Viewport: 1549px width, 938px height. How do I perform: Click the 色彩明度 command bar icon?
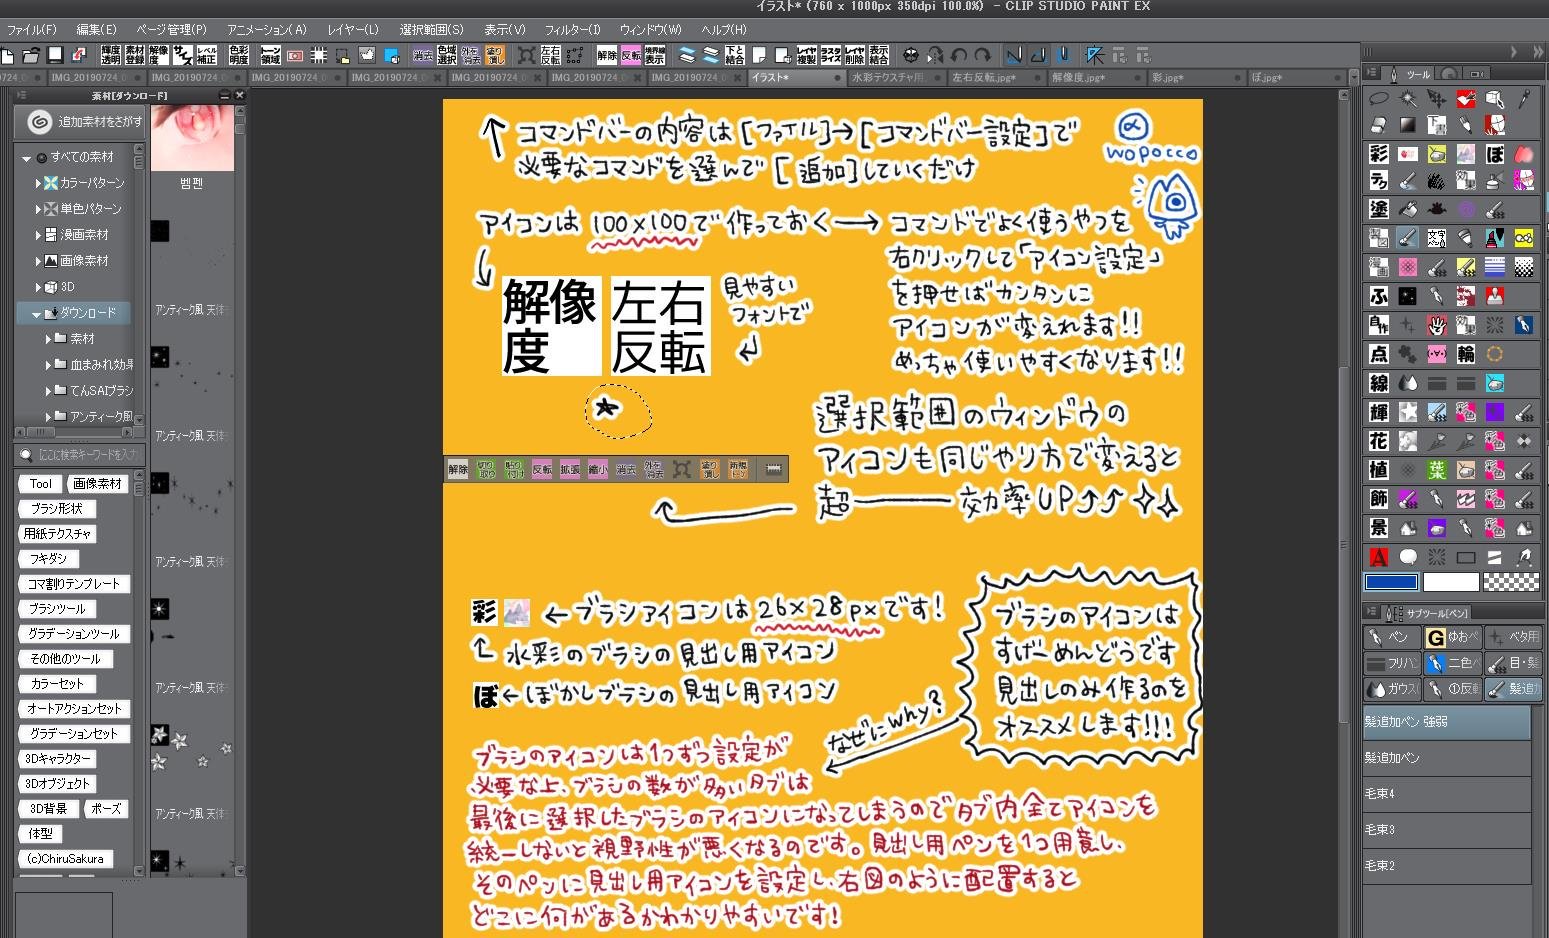(x=239, y=55)
